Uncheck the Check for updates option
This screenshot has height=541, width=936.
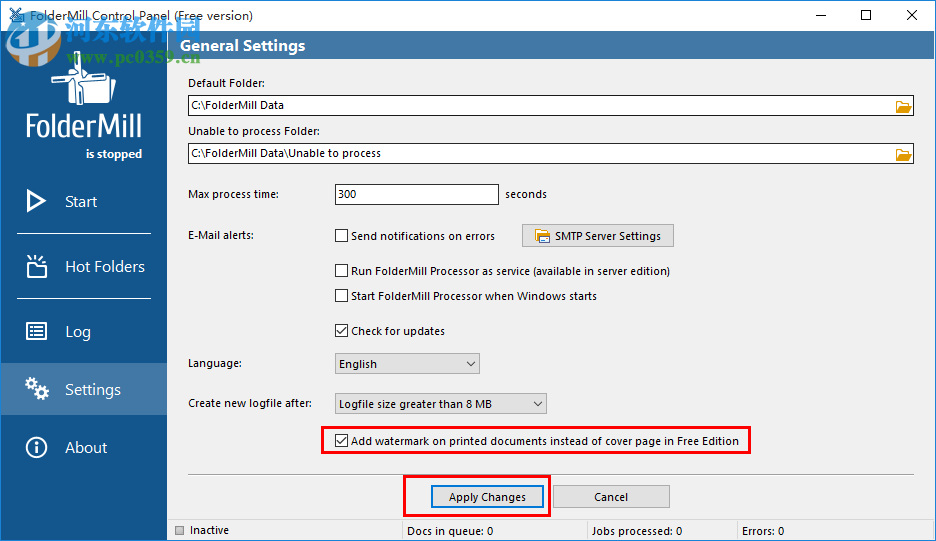pos(342,331)
